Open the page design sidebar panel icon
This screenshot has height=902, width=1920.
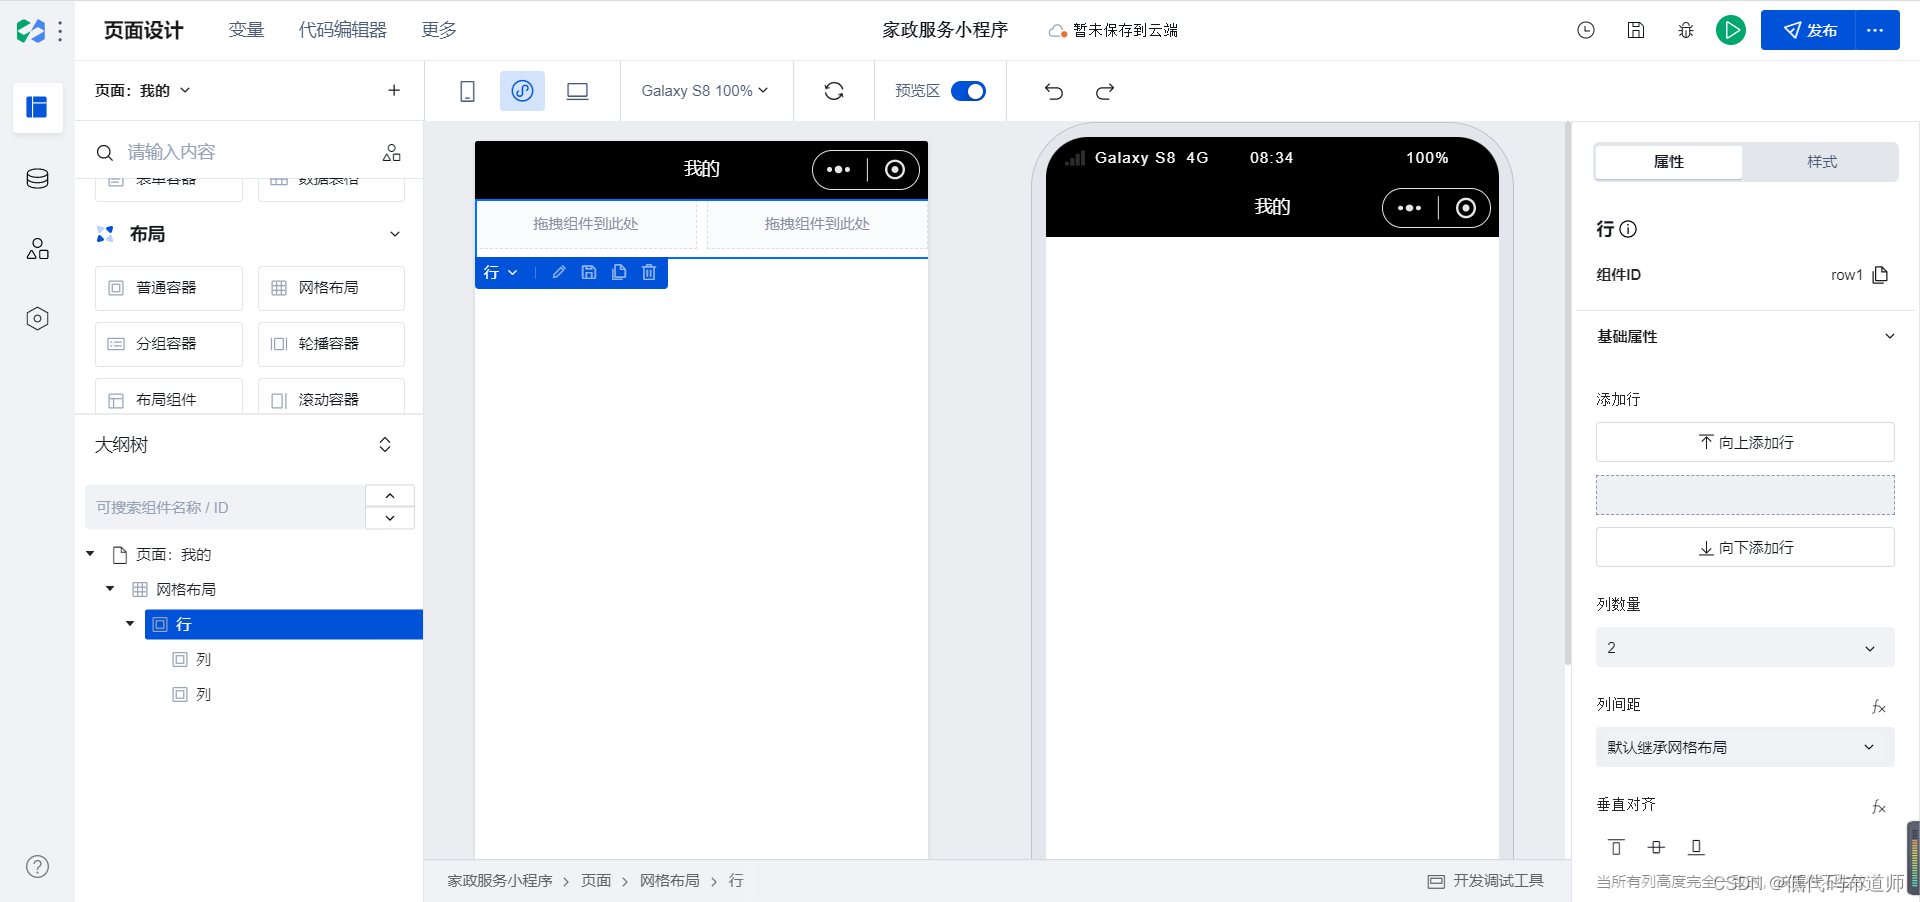(37, 107)
